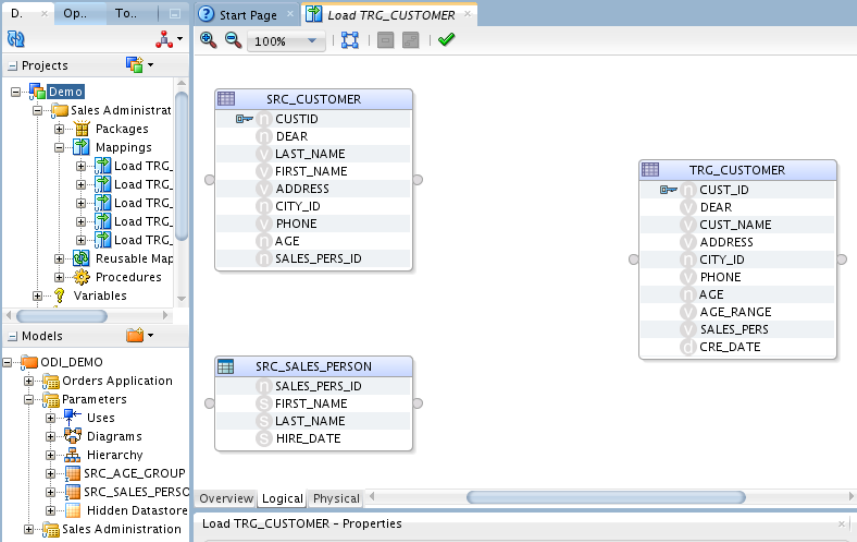The image size is (857, 542).
Task: Switch to the Start Page tab
Action: (248, 15)
